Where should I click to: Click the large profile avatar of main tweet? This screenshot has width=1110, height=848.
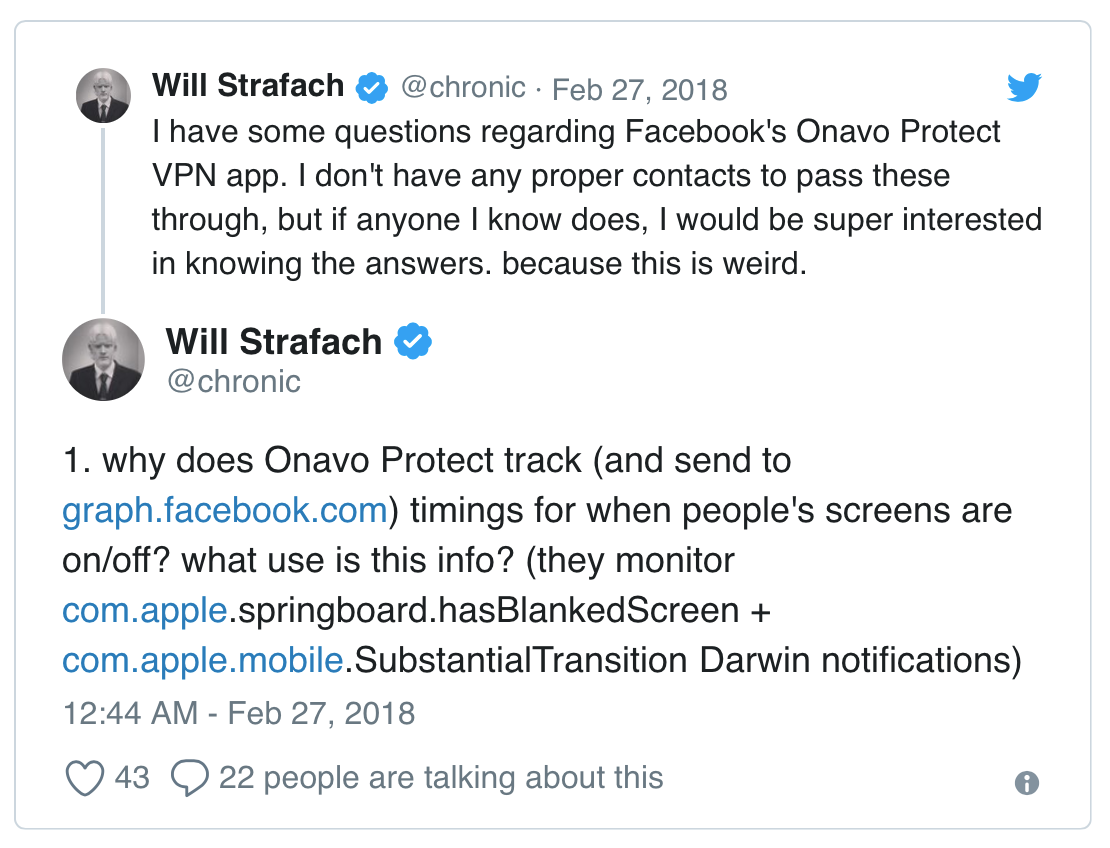104,359
